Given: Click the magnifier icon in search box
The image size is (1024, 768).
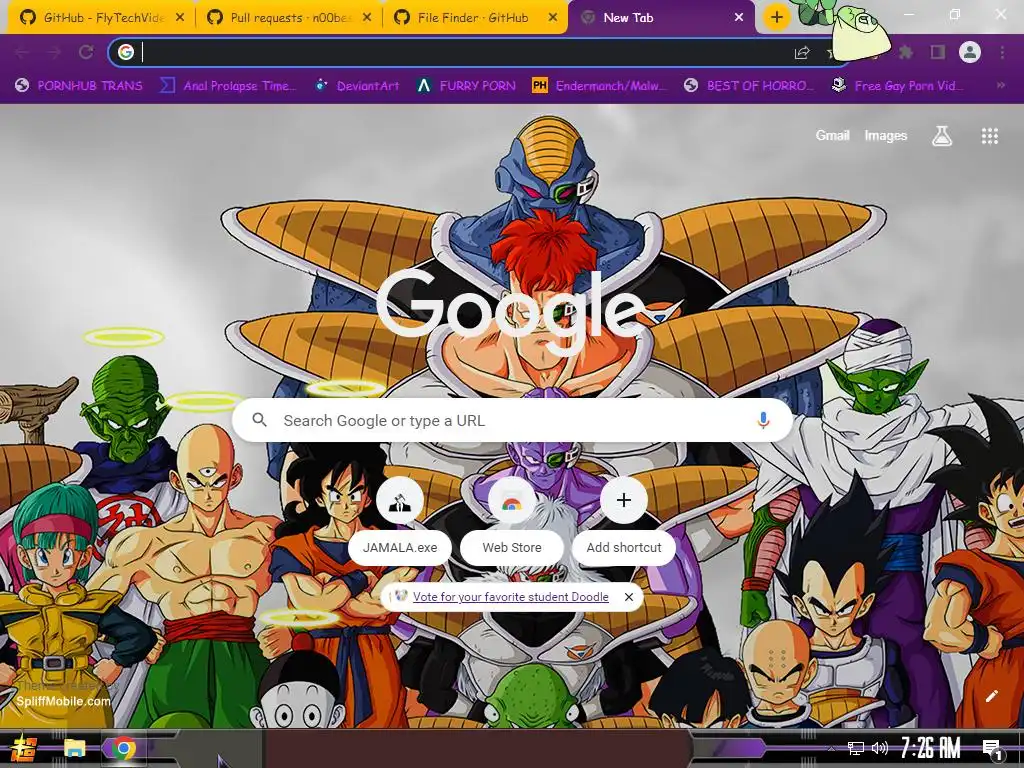Looking at the screenshot, I should pos(259,420).
